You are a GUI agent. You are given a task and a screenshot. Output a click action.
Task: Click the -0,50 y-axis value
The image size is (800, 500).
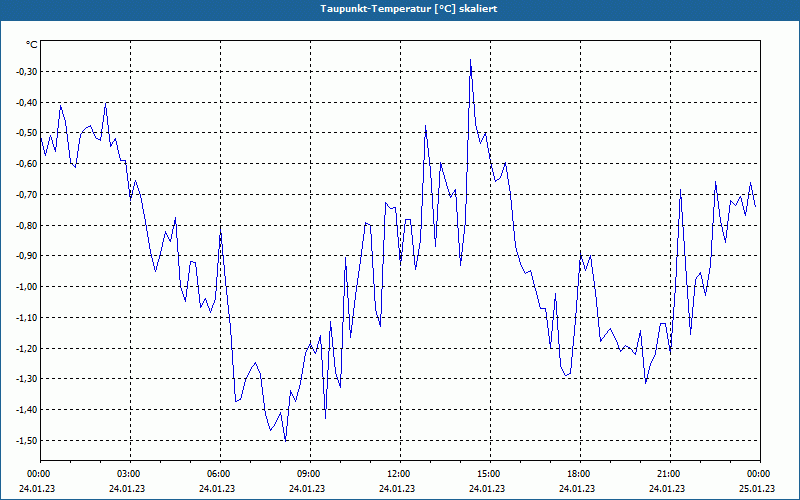coord(27,133)
